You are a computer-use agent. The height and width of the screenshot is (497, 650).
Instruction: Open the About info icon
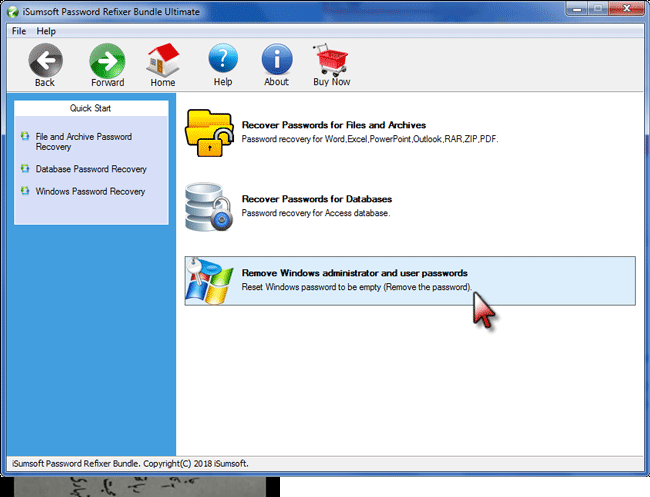coord(277,60)
